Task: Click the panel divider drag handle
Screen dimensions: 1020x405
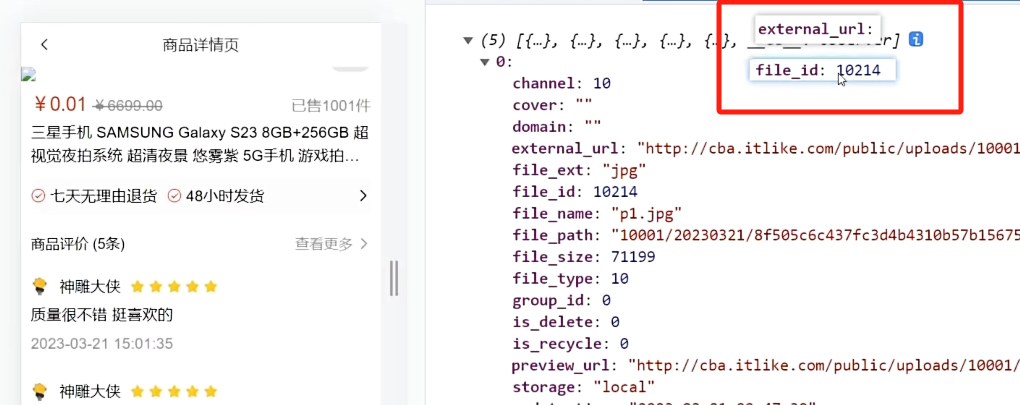Action: pyautogui.click(x=394, y=278)
